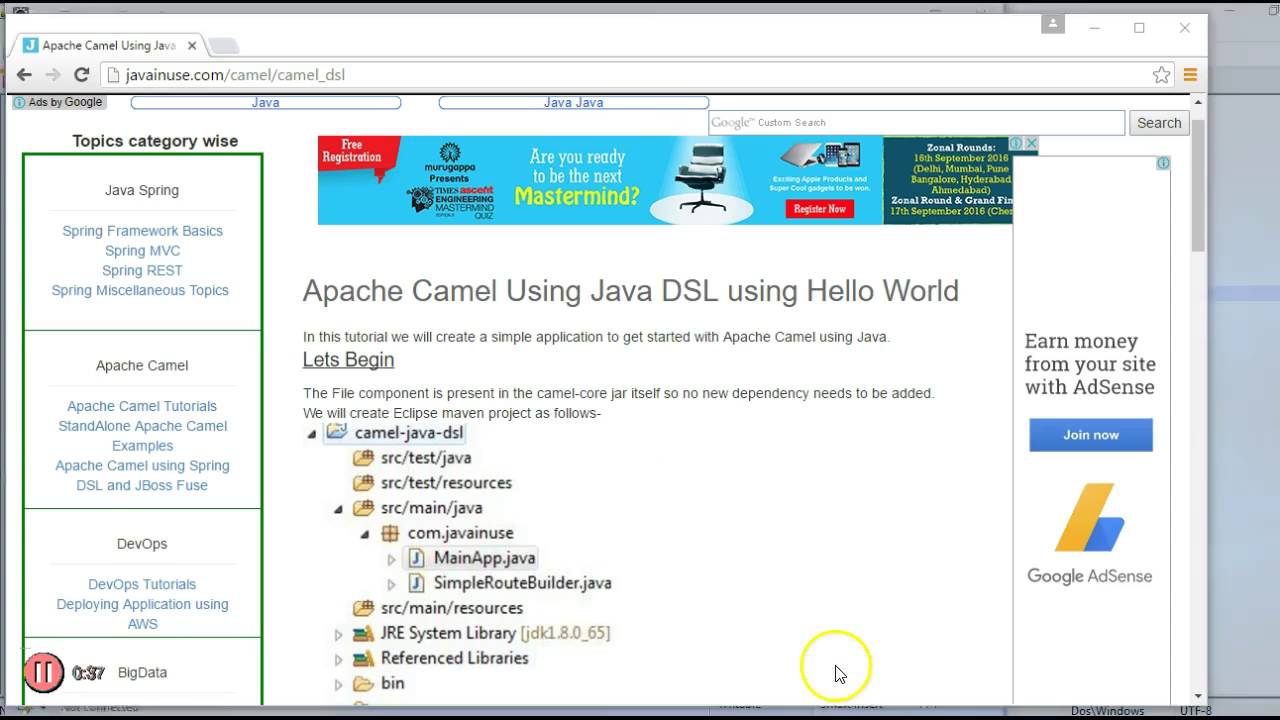The height and width of the screenshot is (720, 1280).
Task: Select src/test/resources tree row
Action: pos(432,483)
